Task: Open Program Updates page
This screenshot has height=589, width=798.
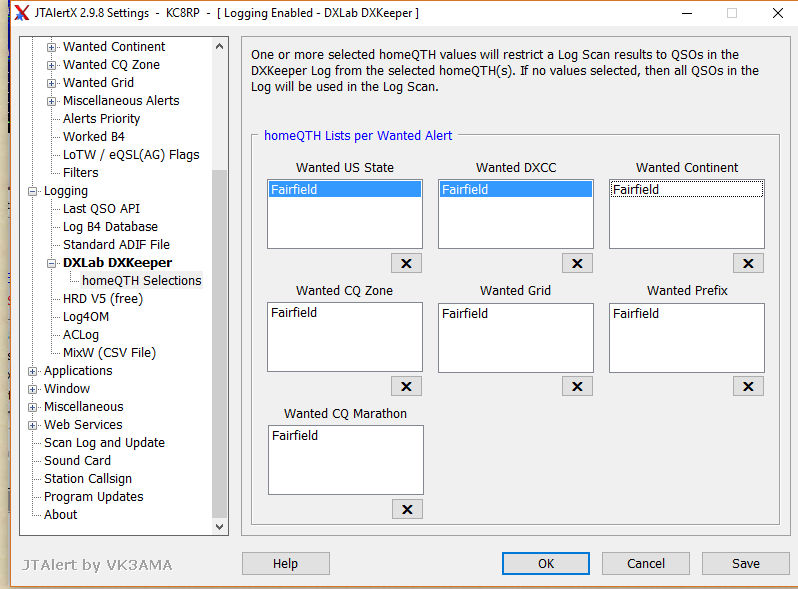Action: pos(94,496)
